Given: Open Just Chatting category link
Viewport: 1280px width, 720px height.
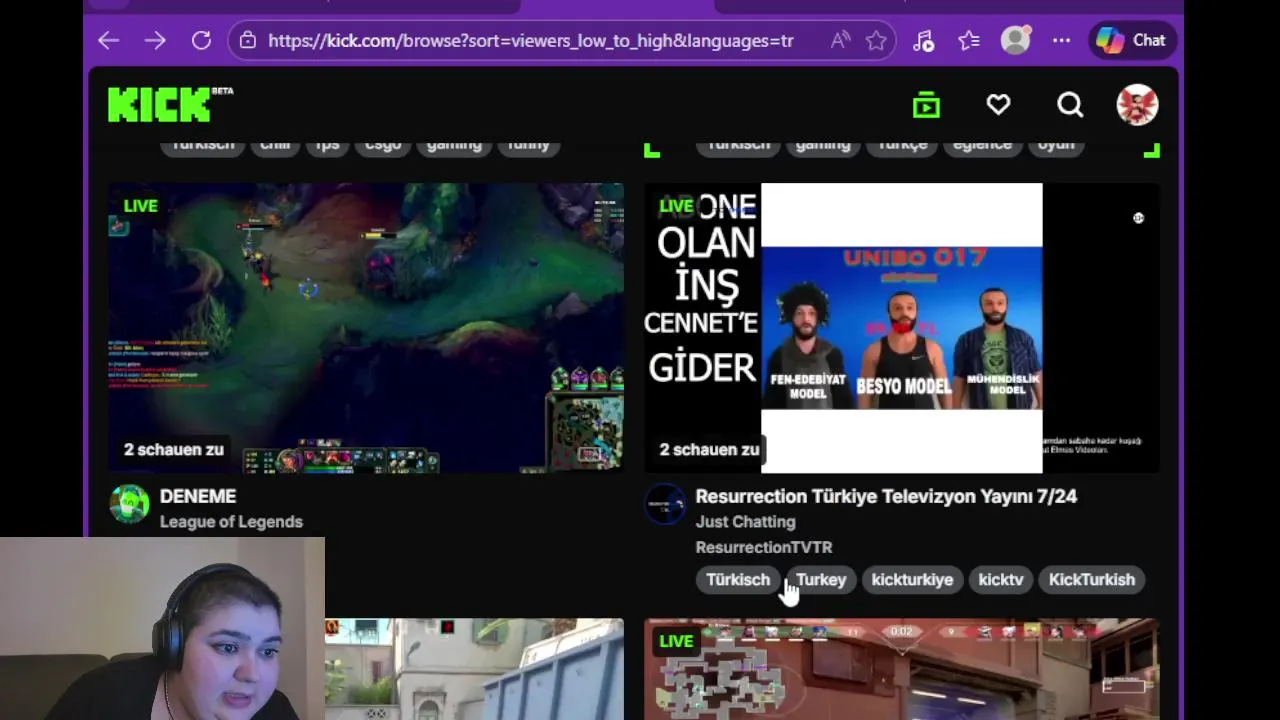Looking at the screenshot, I should point(746,522).
